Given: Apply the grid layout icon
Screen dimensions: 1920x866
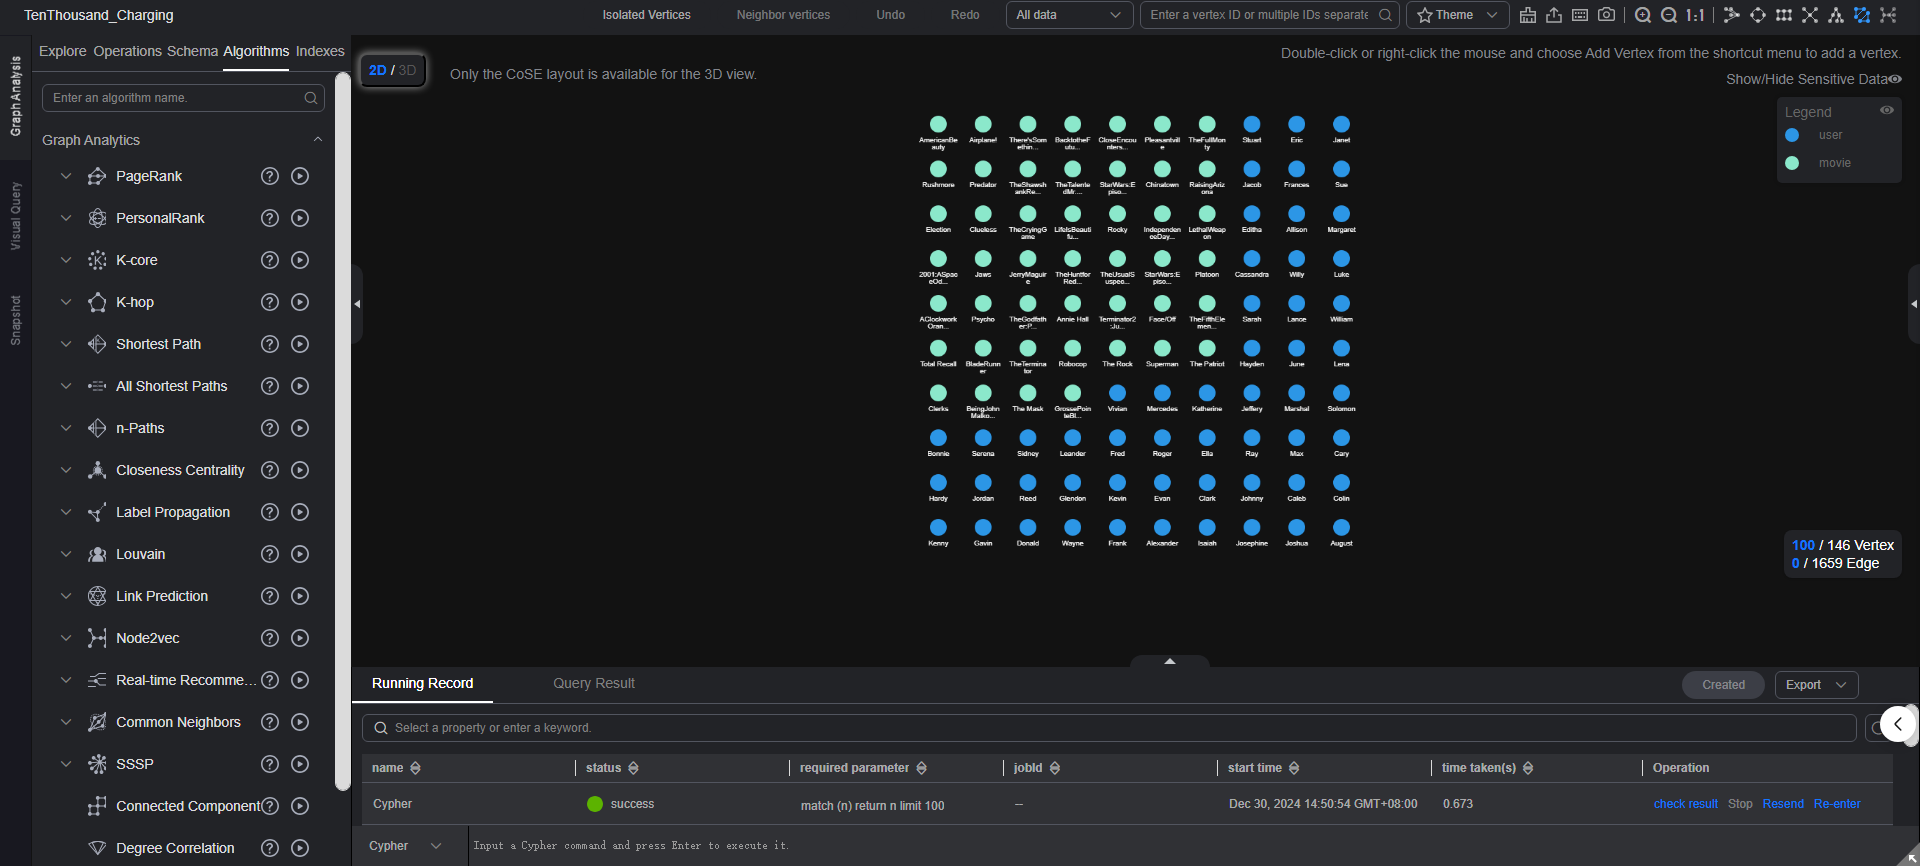Looking at the screenshot, I should pyautogui.click(x=1784, y=15).
